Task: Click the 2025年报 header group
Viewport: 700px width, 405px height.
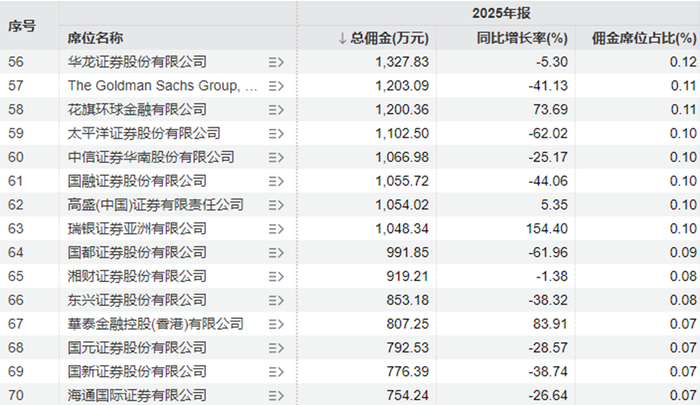Action: click(498, 13)
